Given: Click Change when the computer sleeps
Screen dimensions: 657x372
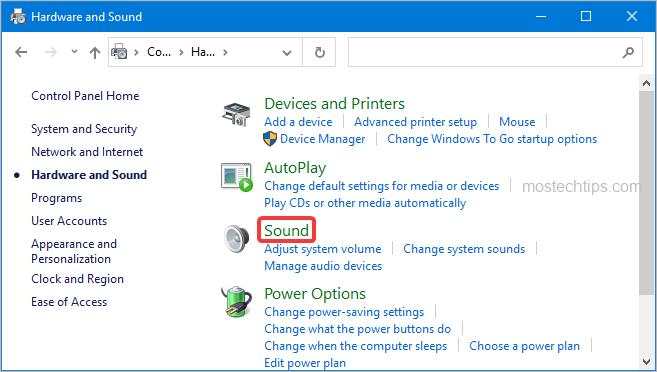Looking at the screenshot, I should 356,346.
